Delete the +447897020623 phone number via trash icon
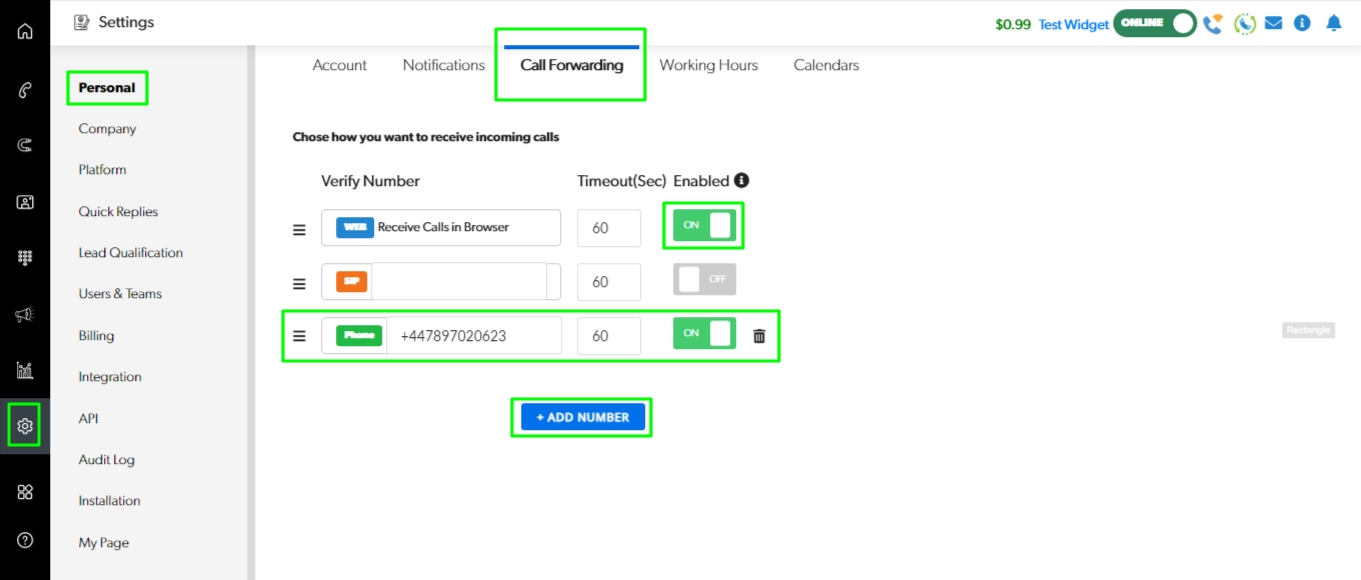The image size is (1361, 580). click(x=759, y=336)
